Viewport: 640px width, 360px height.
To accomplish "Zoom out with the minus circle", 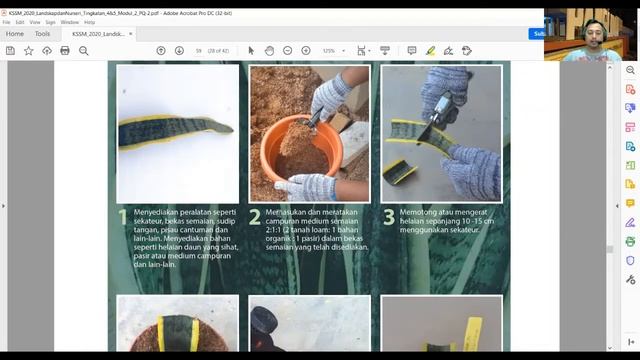I will pos(287,51).
